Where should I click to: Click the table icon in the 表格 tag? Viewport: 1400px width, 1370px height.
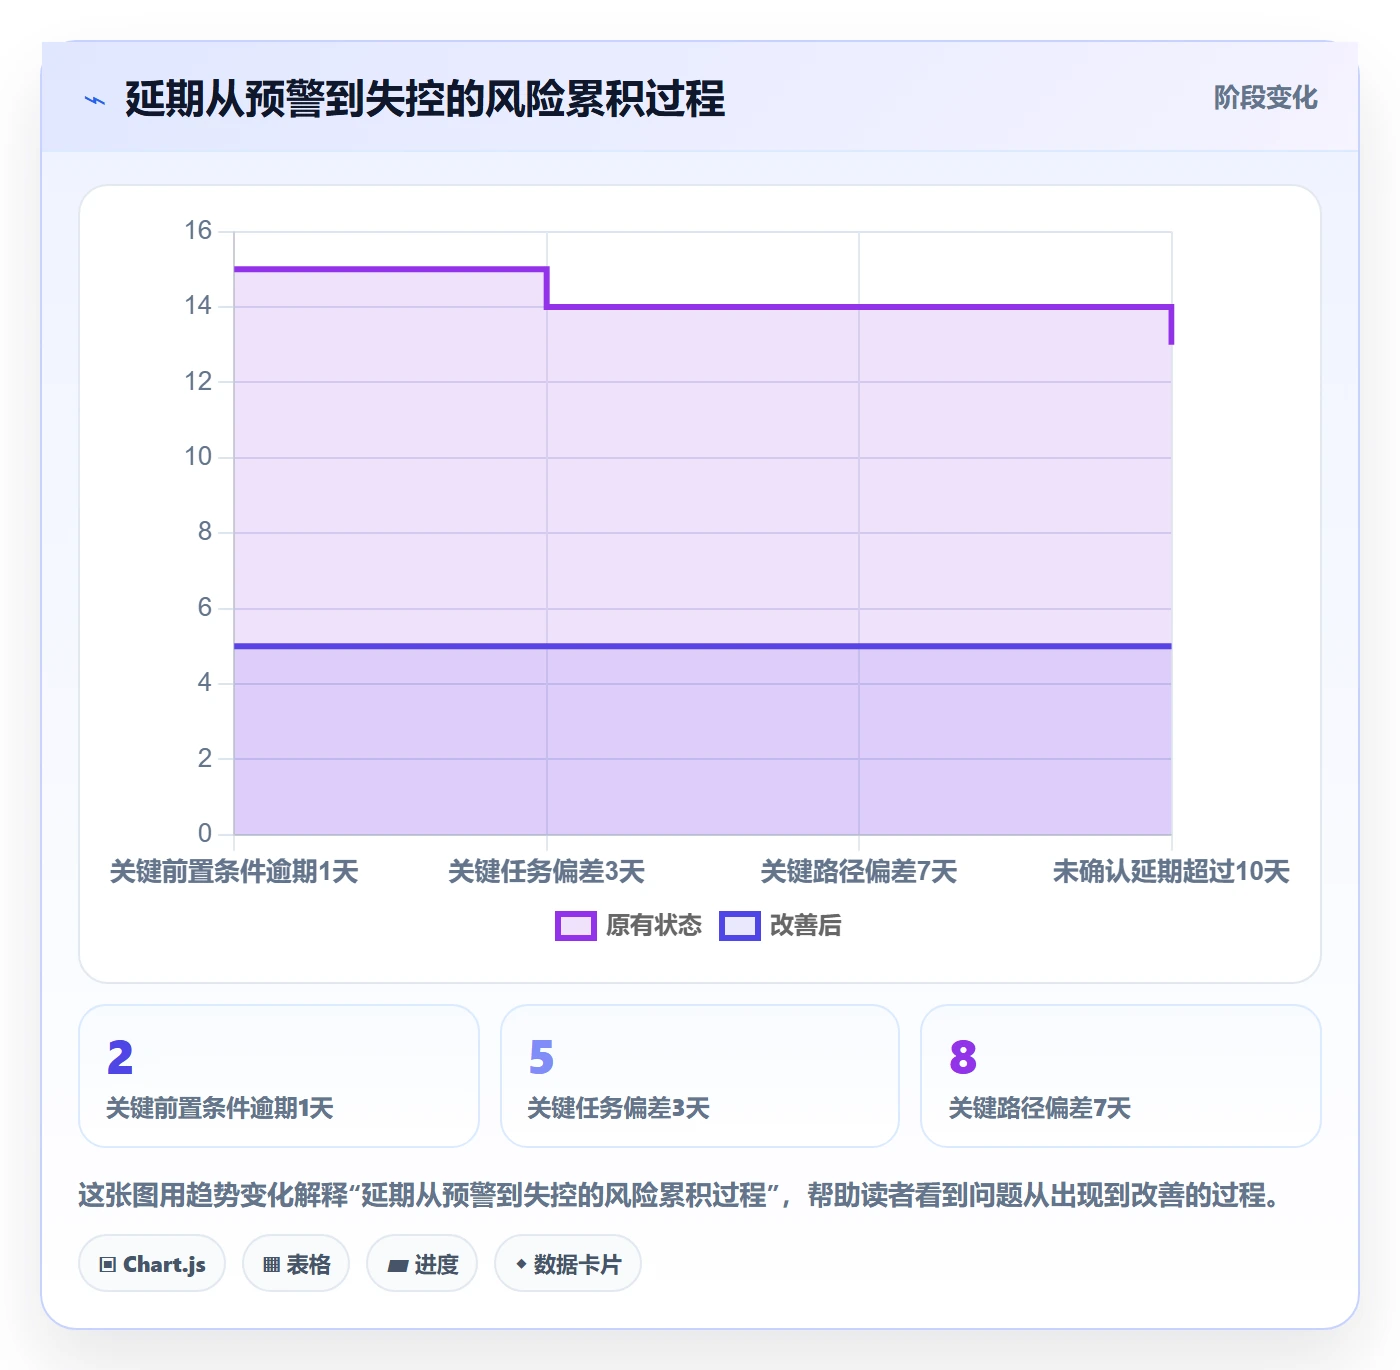coord(271,1265)
